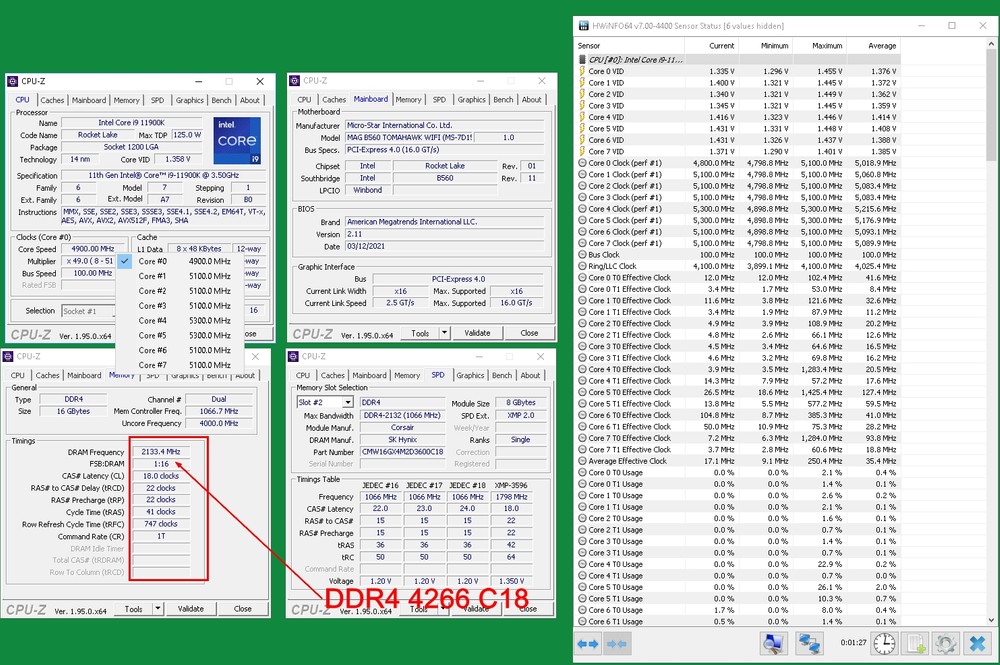Screen dimensions: 1000x665
Task: Select Core #7 in the core menu
Action: click(180, 365)
